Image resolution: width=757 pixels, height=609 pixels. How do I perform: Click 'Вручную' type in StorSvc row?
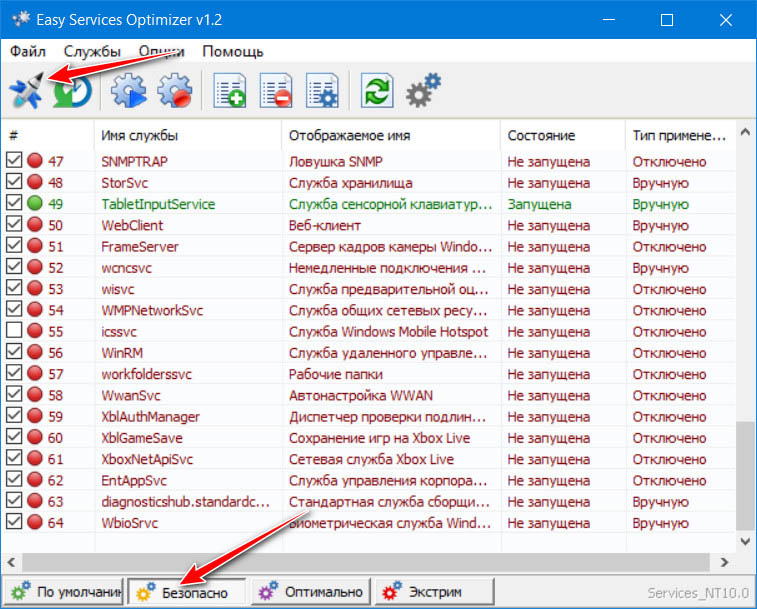pyautogui.click(x=660, y=183)
